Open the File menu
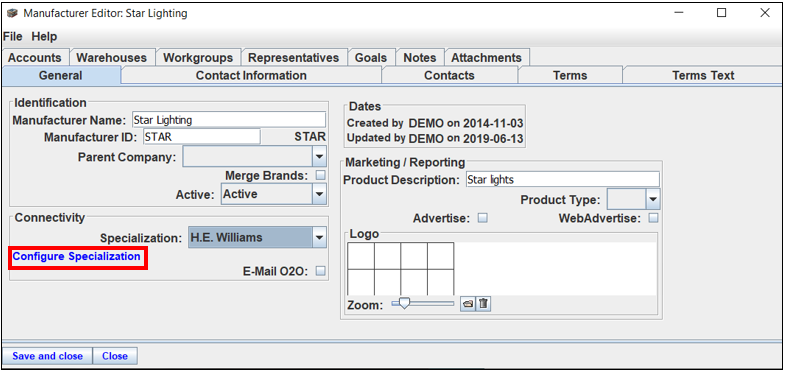 [x=13, y=37]
